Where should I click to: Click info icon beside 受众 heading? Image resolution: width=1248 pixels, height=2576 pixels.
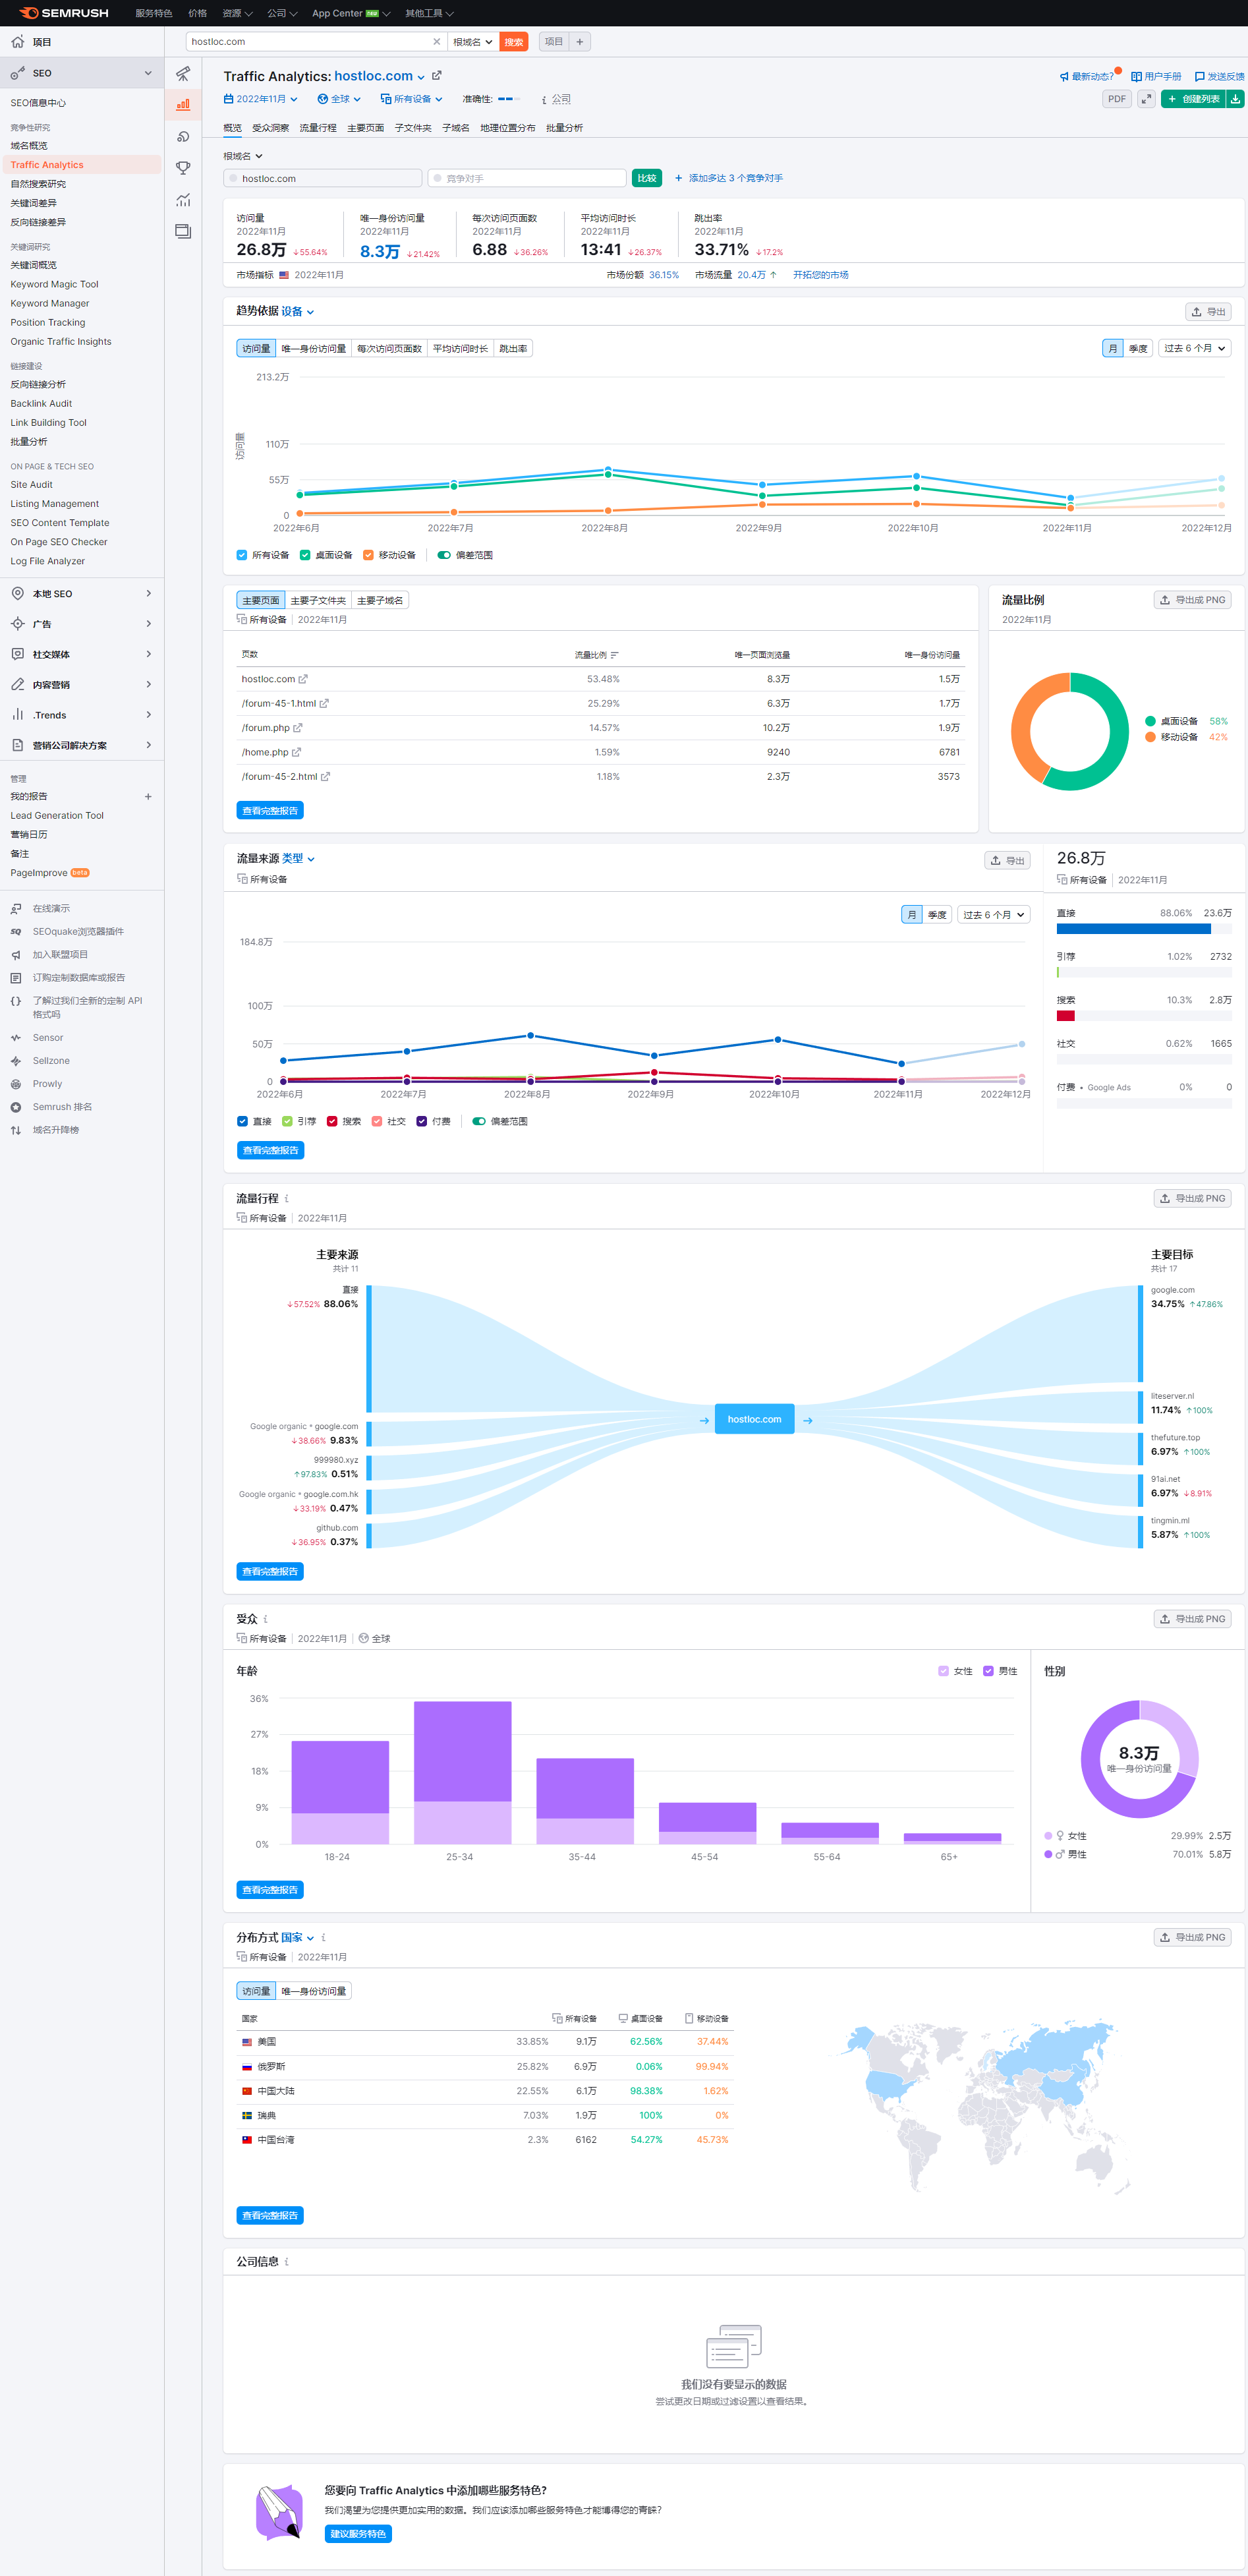click(265, 1619)
